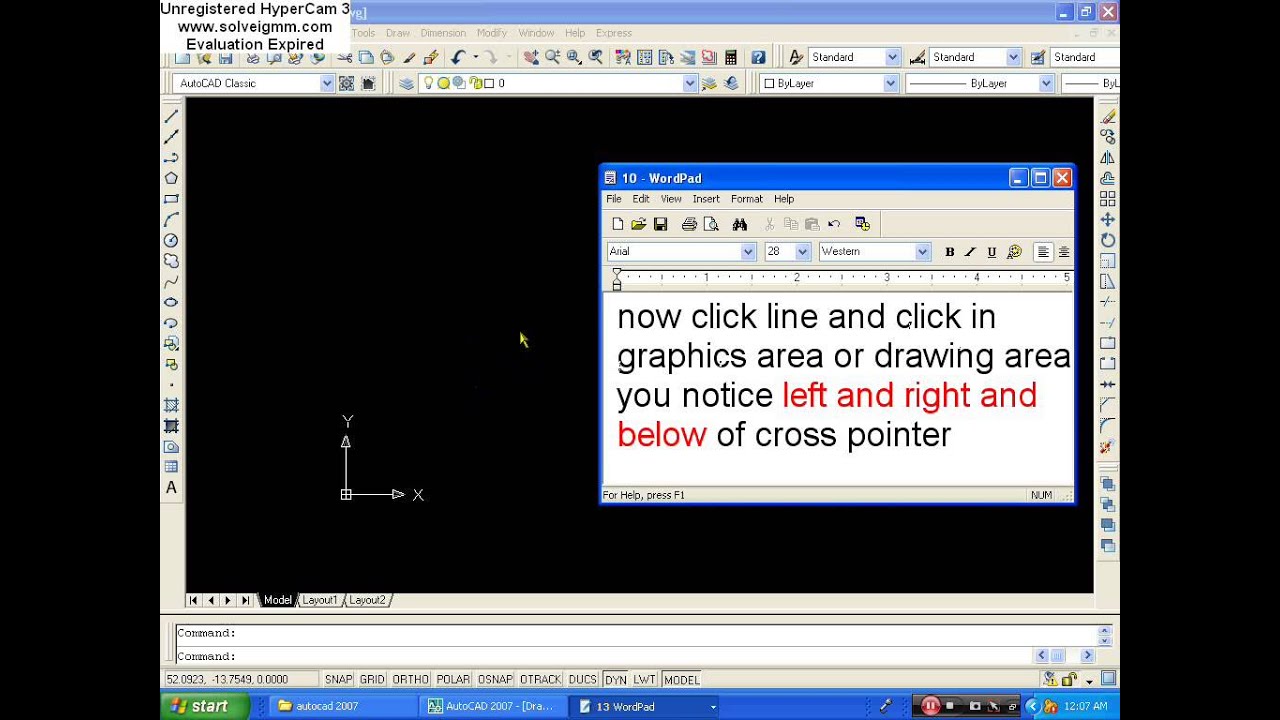Screen dimensions: 1280x720
Task: Pick the Polygon drawing tool
Action: tap(171, 178)
